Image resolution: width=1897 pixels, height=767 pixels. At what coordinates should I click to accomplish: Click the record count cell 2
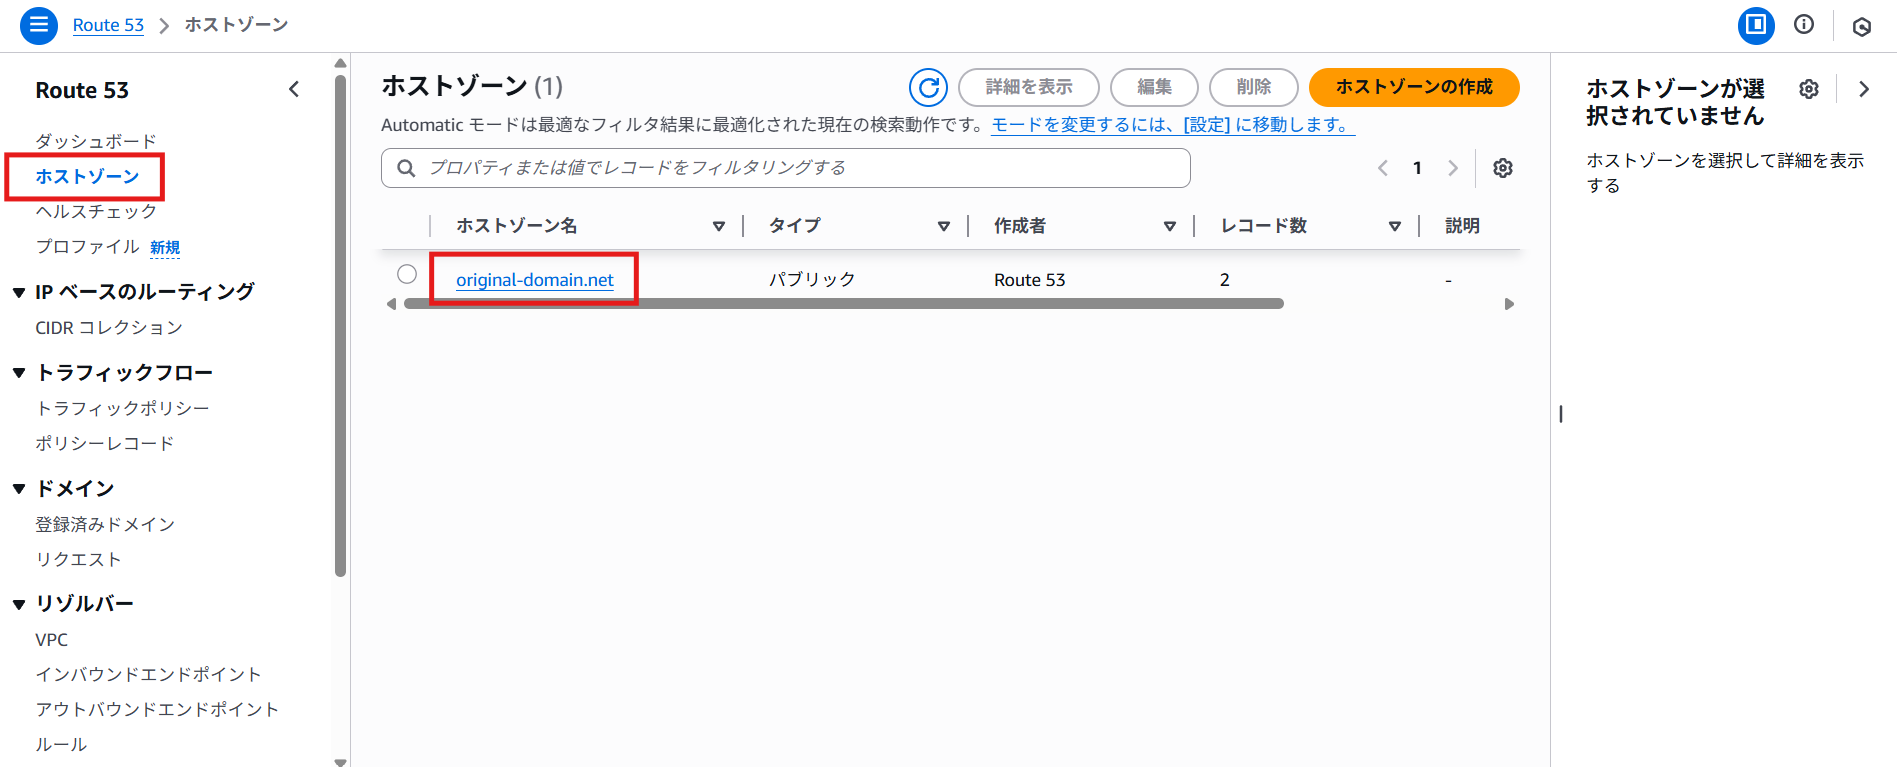click(x=1225, y=280)
